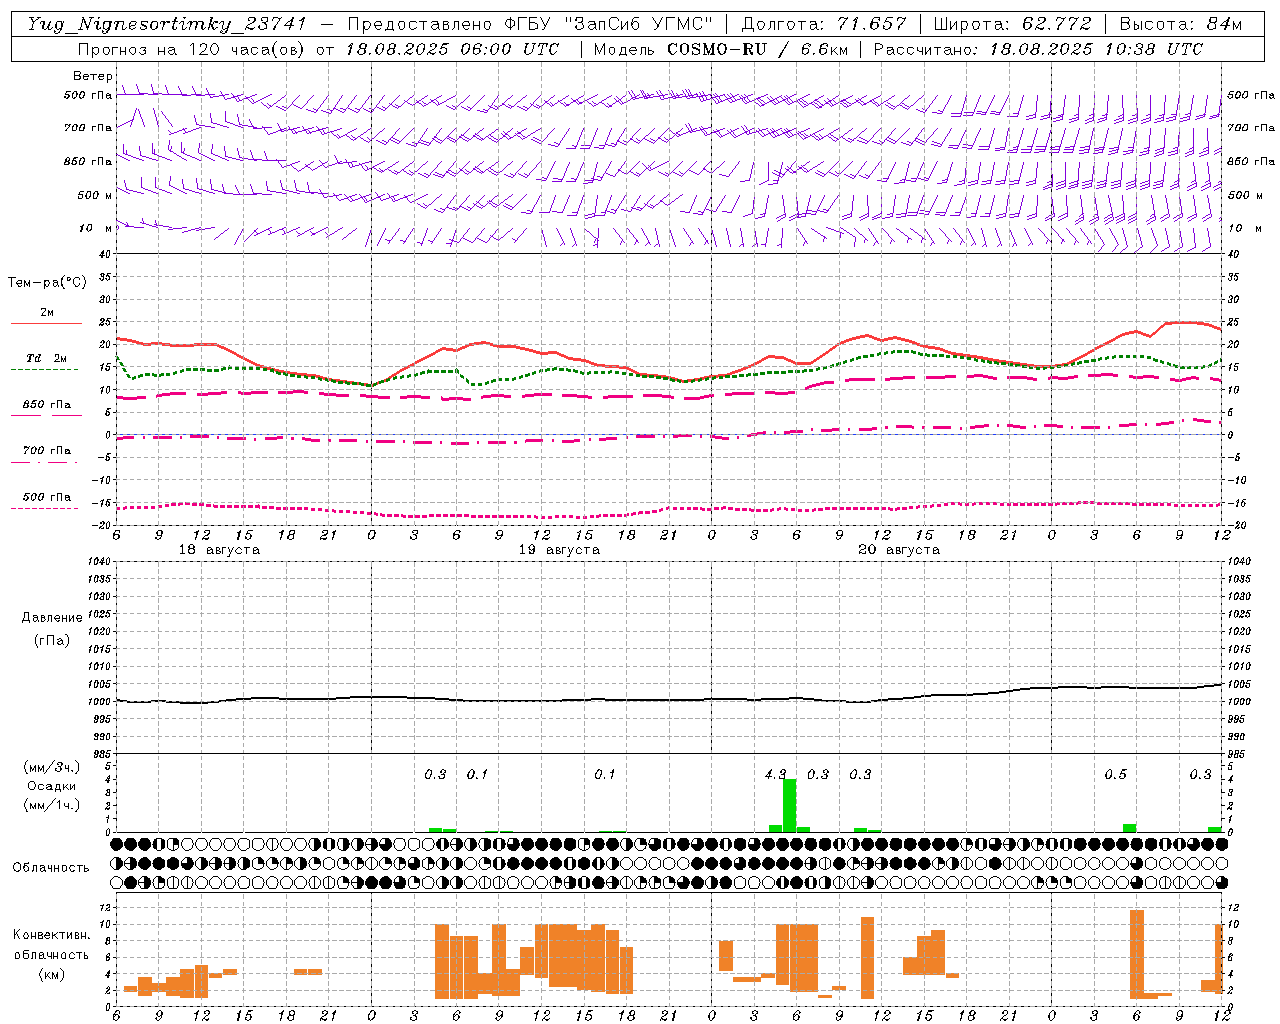Screen dimensions: 1280x1024
Task: Click the station name Yug_Nignesortimky_23741
Action: click(x=167, y=24)
